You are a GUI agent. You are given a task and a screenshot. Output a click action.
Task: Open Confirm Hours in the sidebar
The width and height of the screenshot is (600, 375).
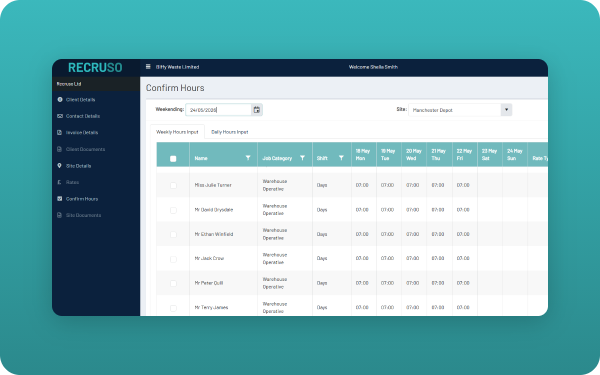[82, 199]
